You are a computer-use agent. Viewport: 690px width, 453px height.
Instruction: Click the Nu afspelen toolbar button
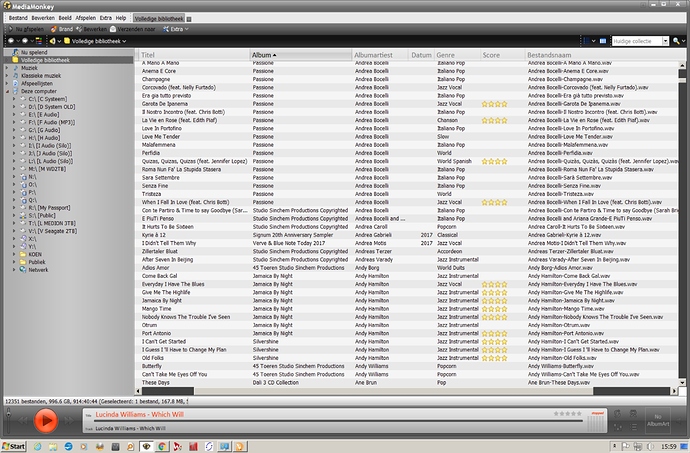coord(26,29)
